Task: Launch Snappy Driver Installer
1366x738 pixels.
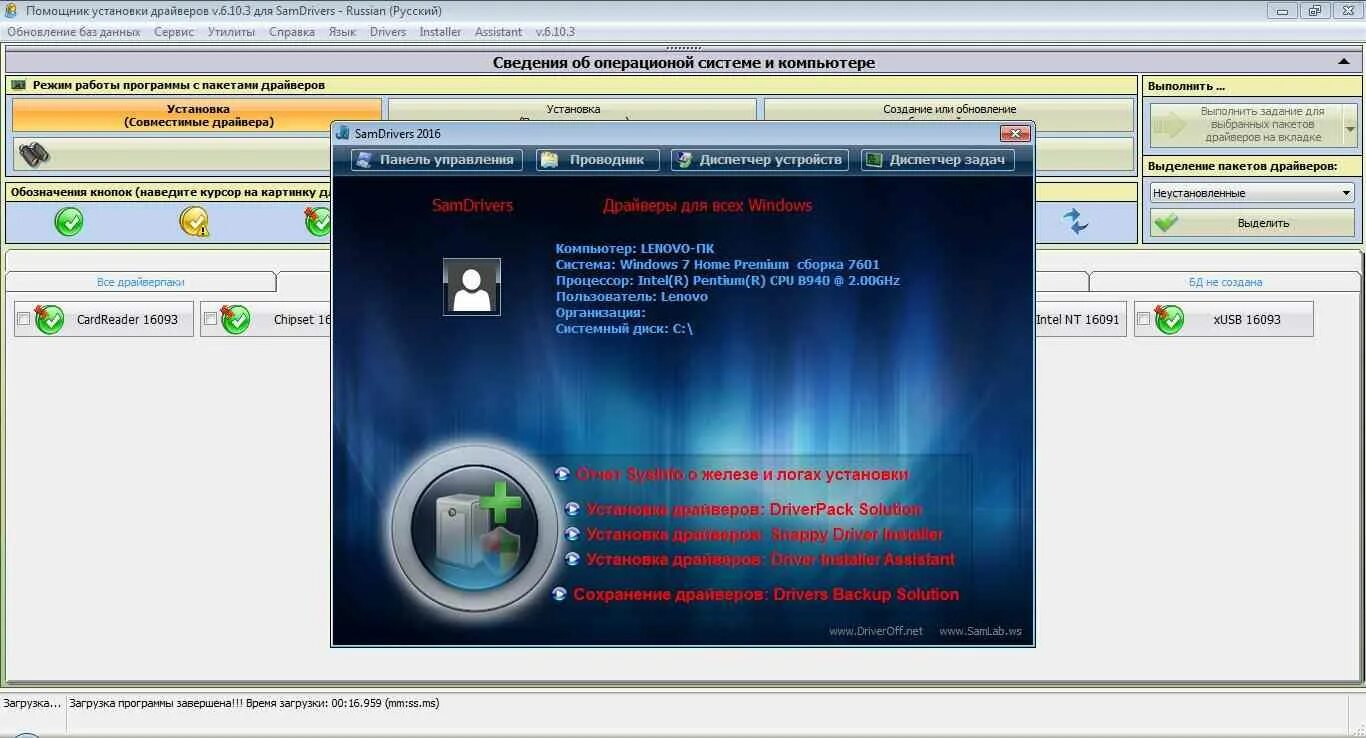Action: pos(765,534)
